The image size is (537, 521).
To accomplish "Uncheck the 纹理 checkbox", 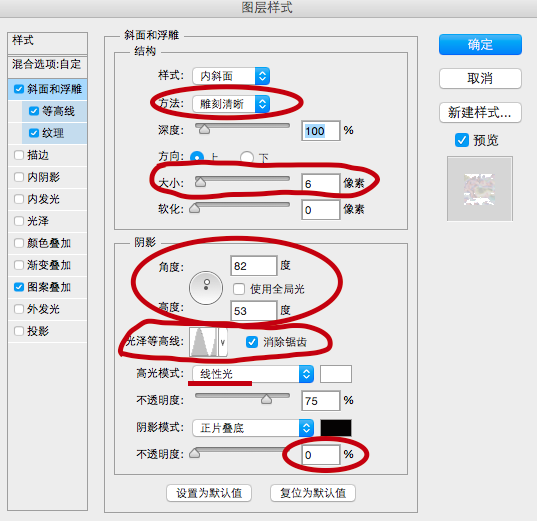I will click(34, 133).
